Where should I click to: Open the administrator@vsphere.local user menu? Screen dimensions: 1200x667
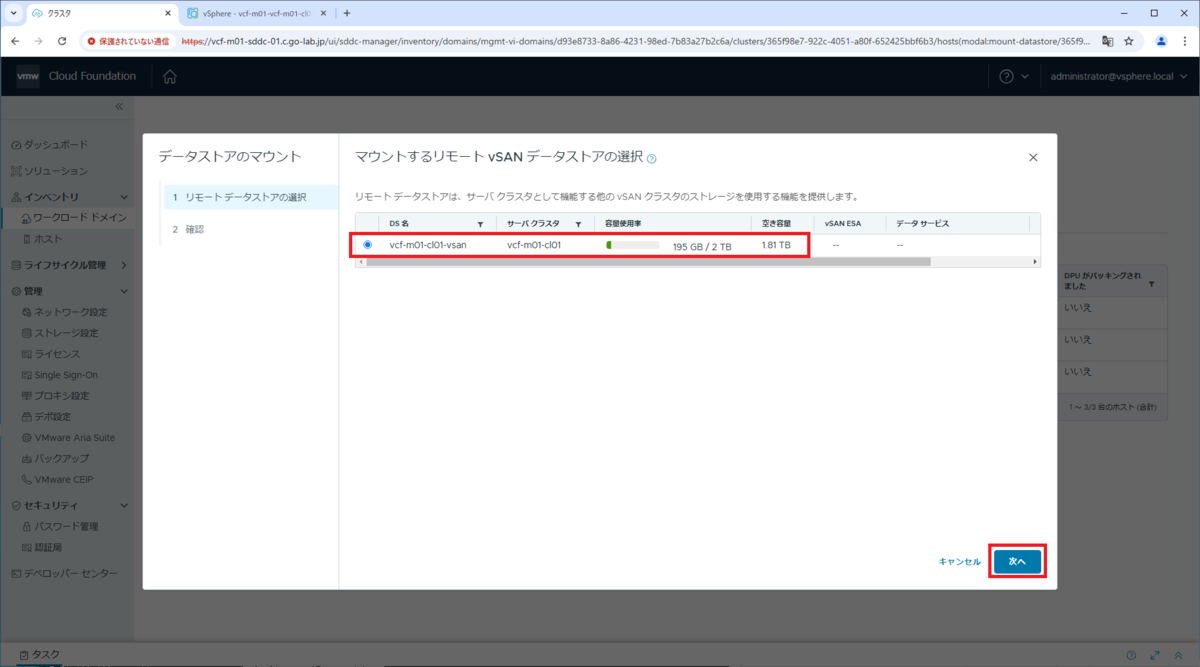click(1118, 77)
